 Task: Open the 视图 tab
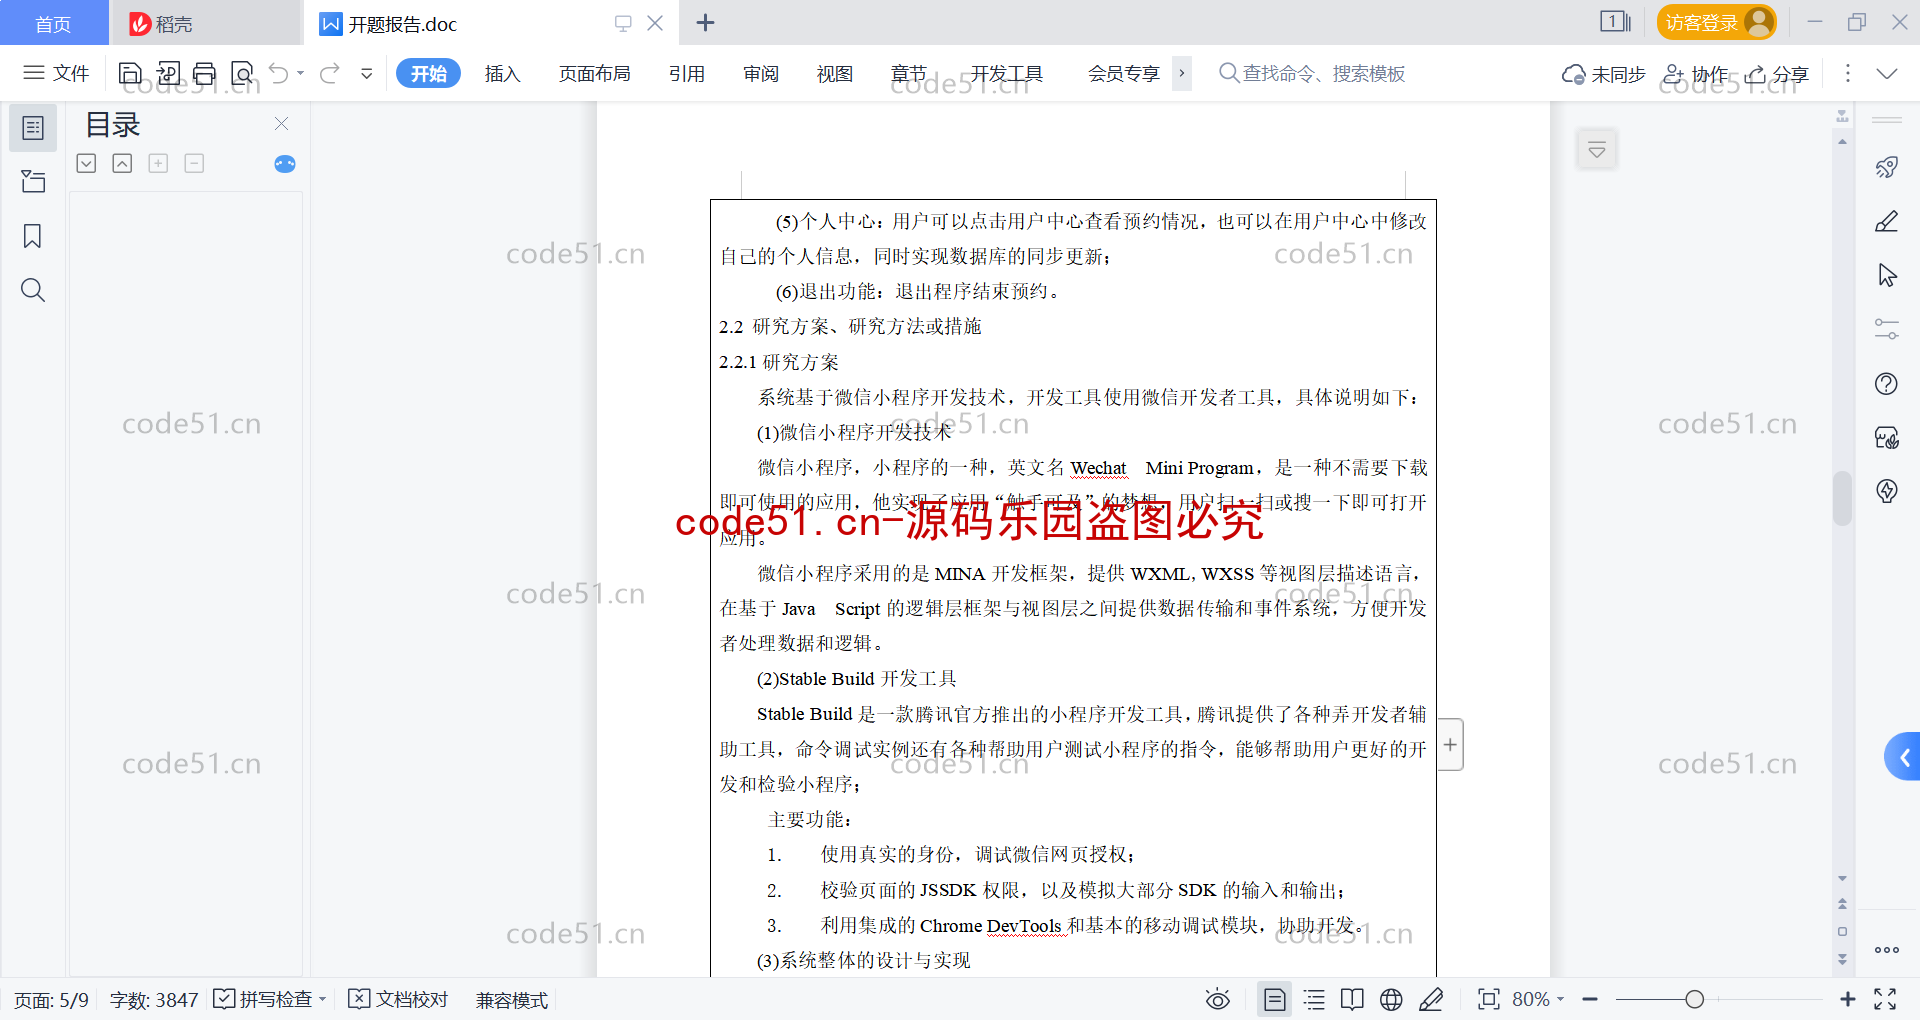click(835, 73)
